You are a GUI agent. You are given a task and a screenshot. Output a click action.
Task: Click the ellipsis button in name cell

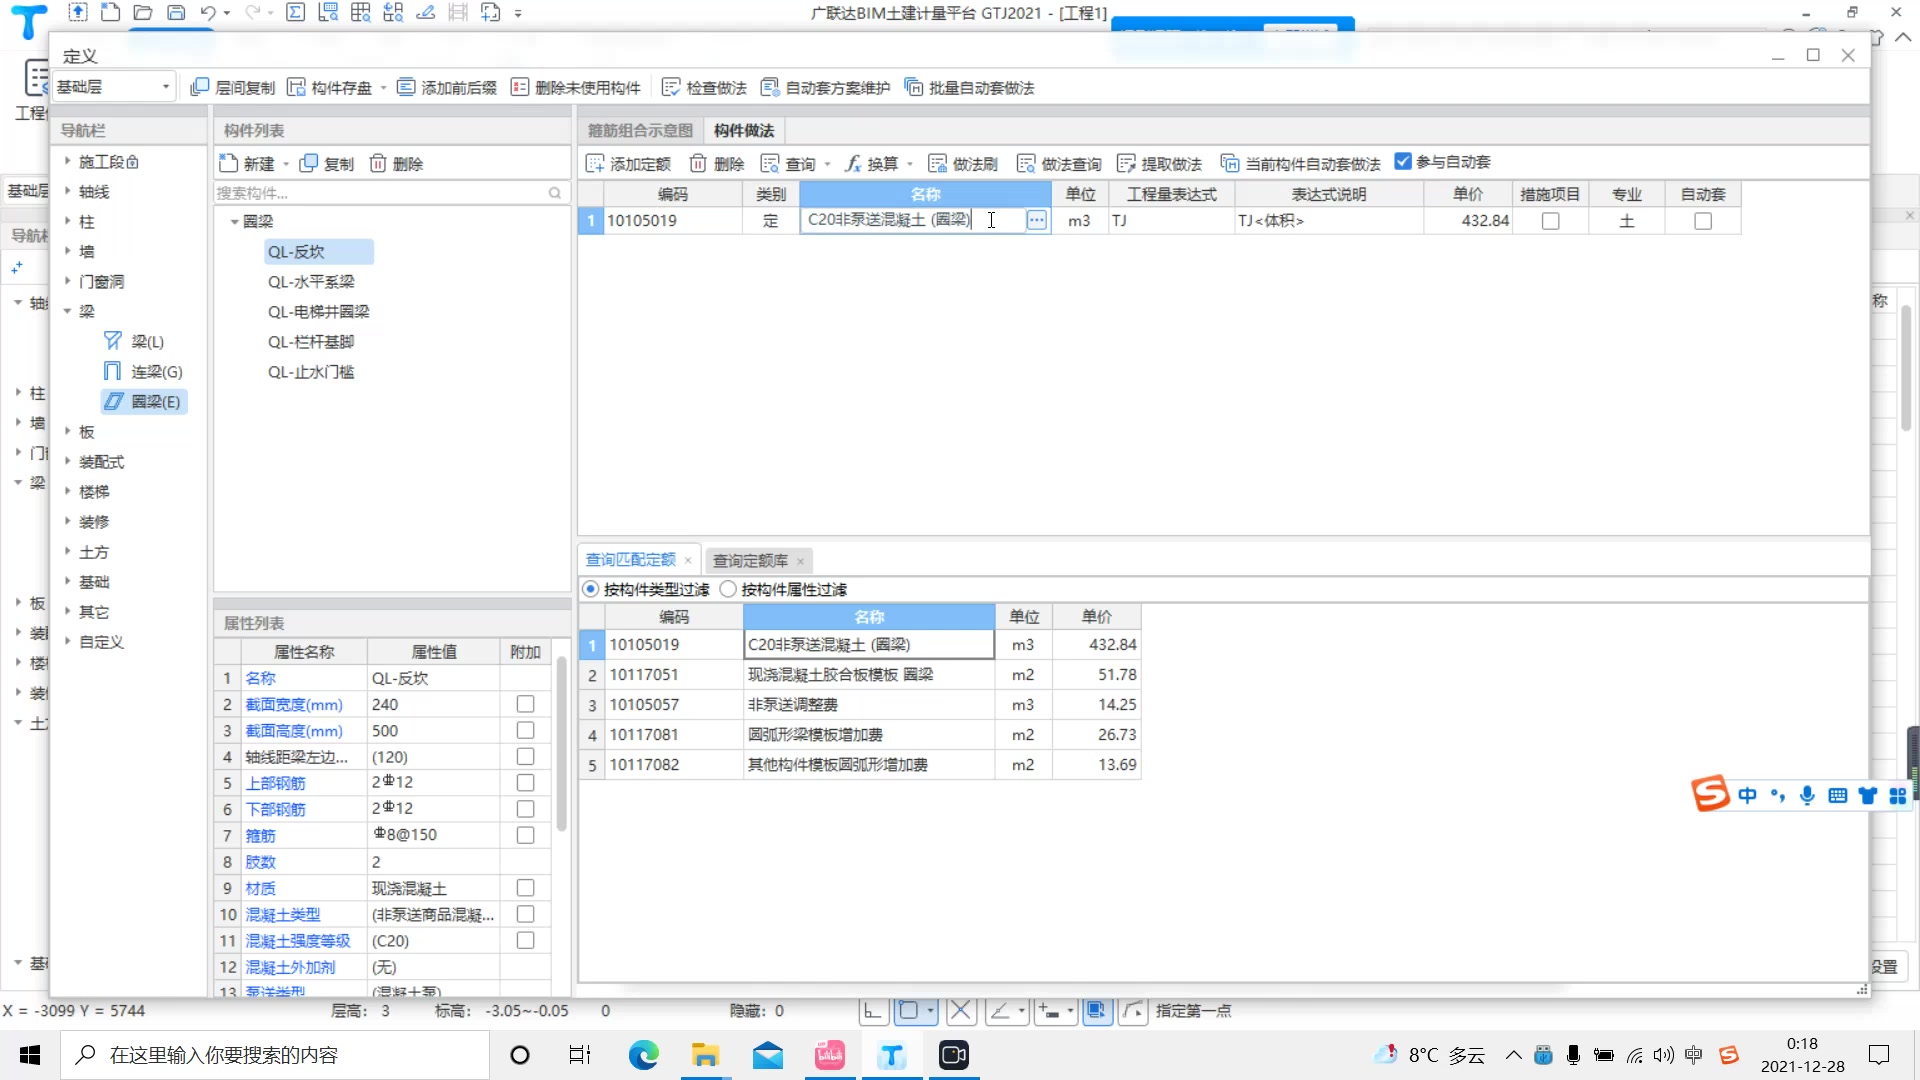click(1036, 220)
